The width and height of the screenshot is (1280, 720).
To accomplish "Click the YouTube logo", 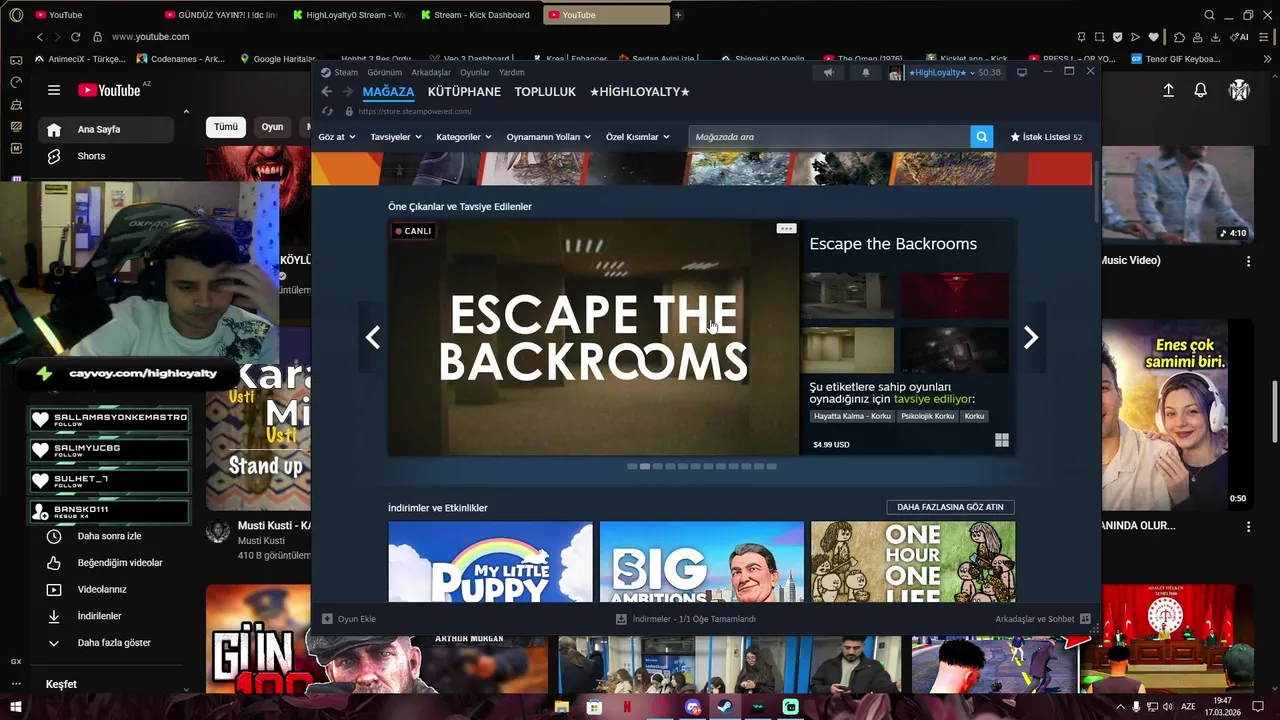I will [x=110, y=90].
